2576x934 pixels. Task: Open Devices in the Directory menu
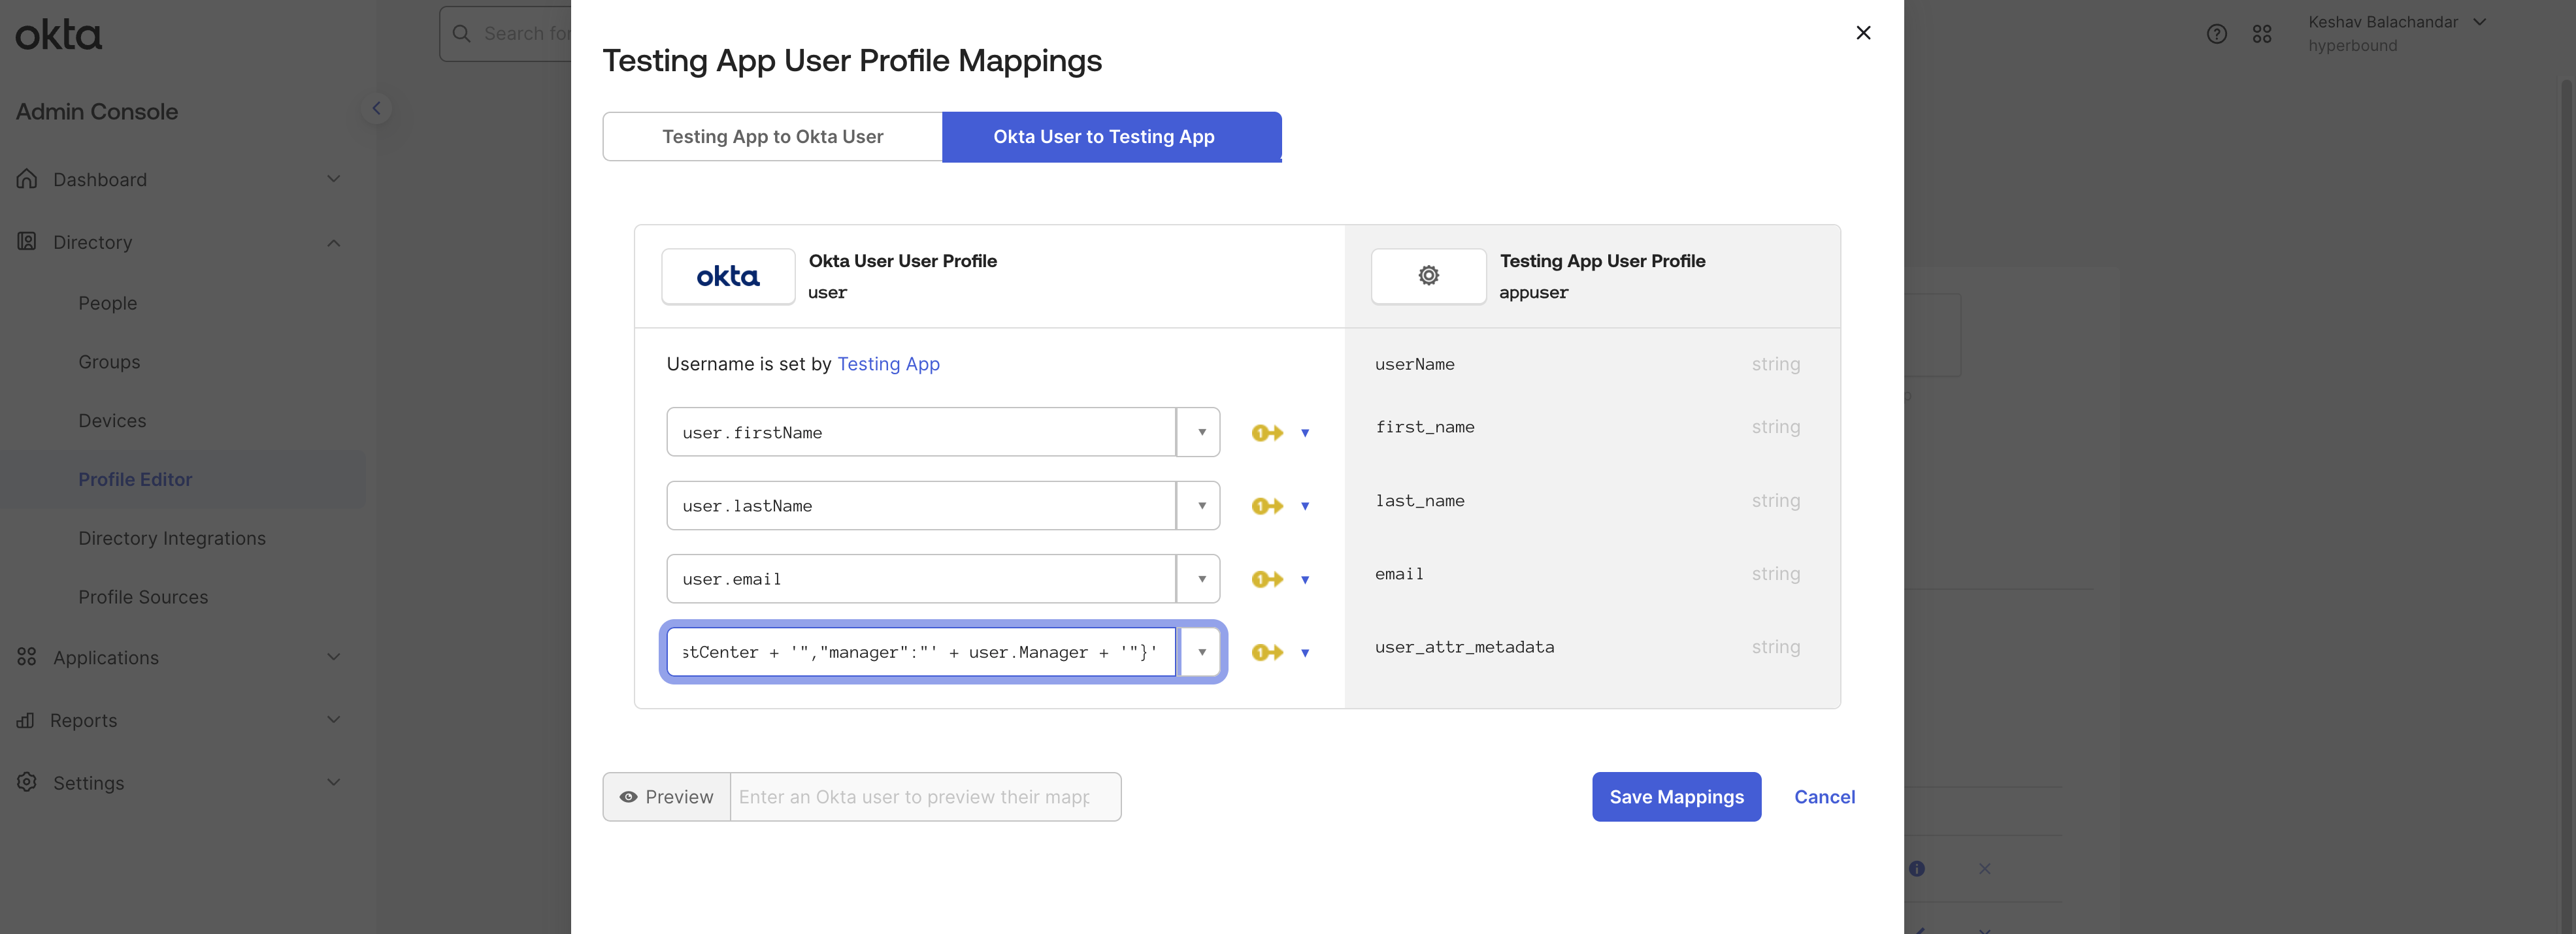[x=112, y=421]
